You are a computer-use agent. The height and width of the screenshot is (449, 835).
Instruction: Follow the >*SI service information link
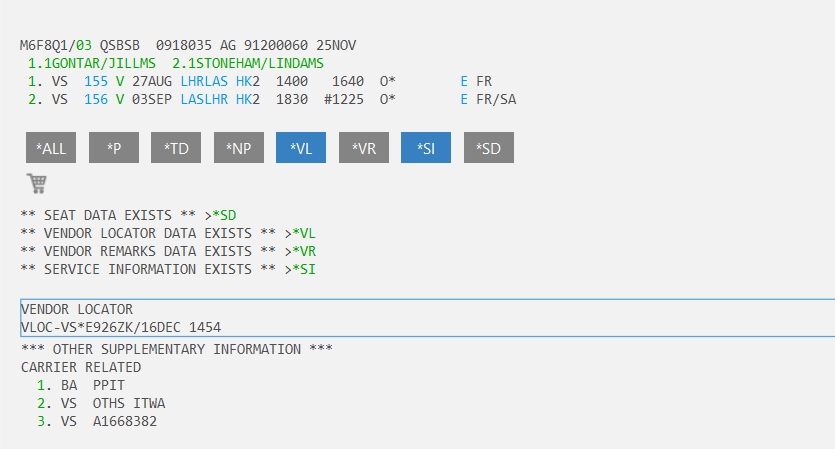[304, 269]
